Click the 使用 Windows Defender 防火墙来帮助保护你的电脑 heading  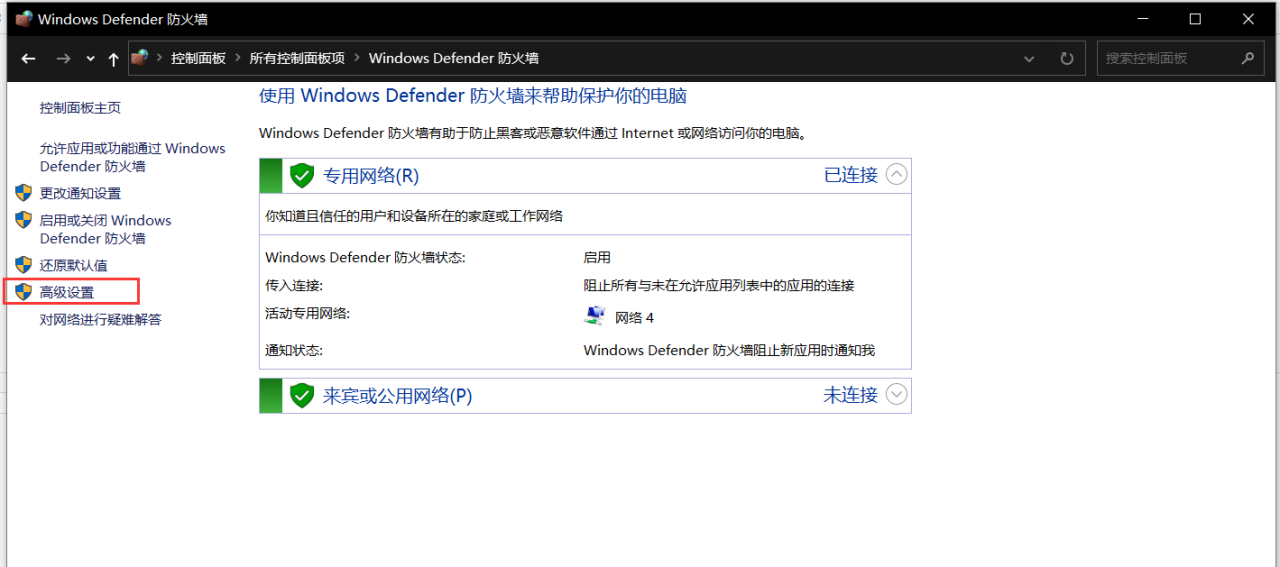pyautogui.click(x=473, y=96)
